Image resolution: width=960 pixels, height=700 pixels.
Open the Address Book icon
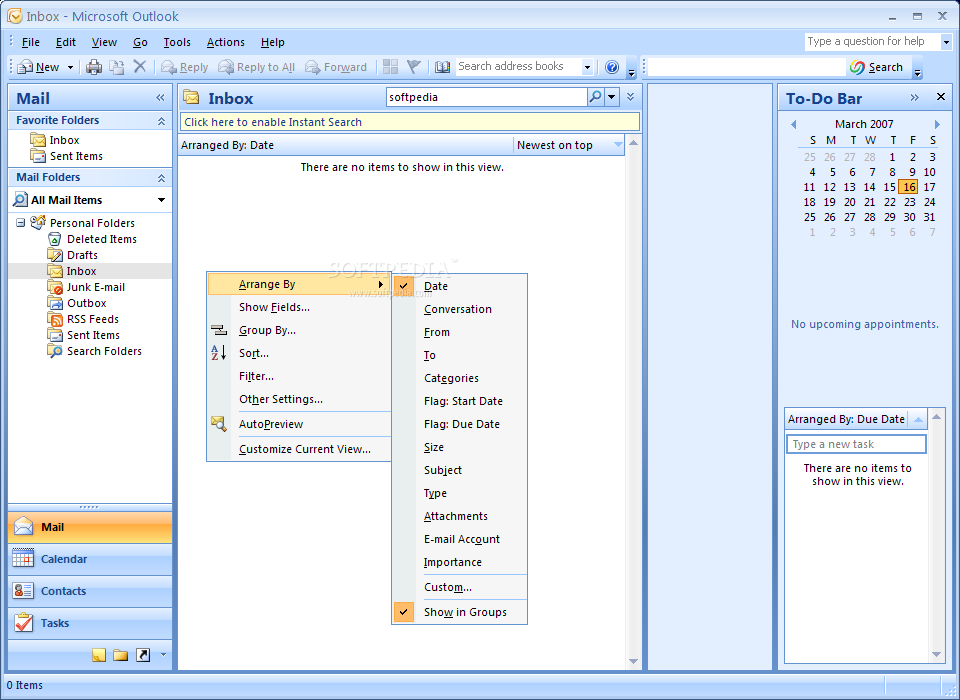click(442, 67)
